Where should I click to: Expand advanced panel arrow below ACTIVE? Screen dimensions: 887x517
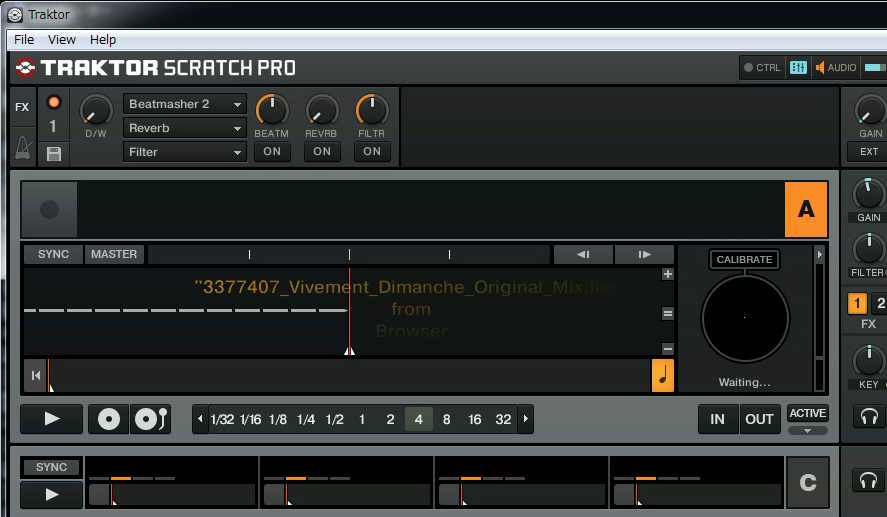pos(808,430)
